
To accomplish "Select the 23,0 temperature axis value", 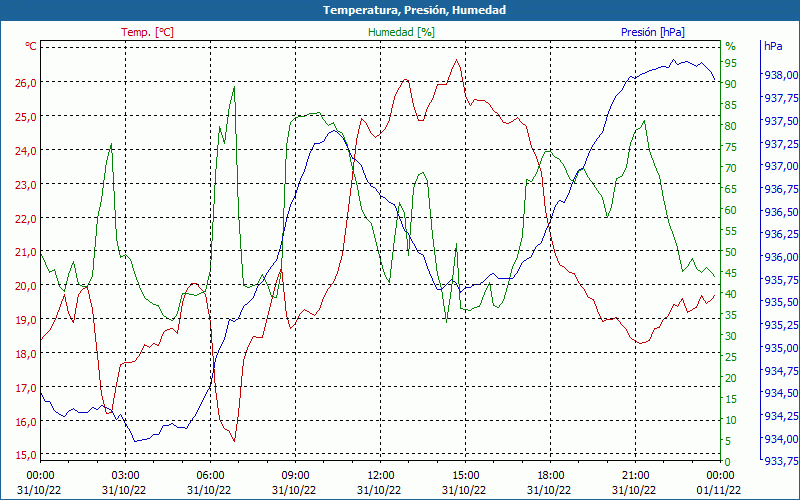I will pos(27,184).
